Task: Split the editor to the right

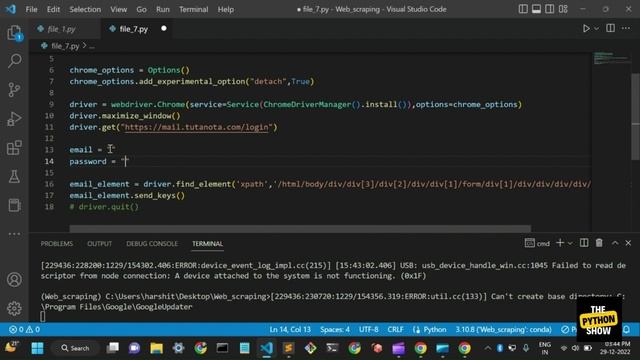Action: pos(611,28)
